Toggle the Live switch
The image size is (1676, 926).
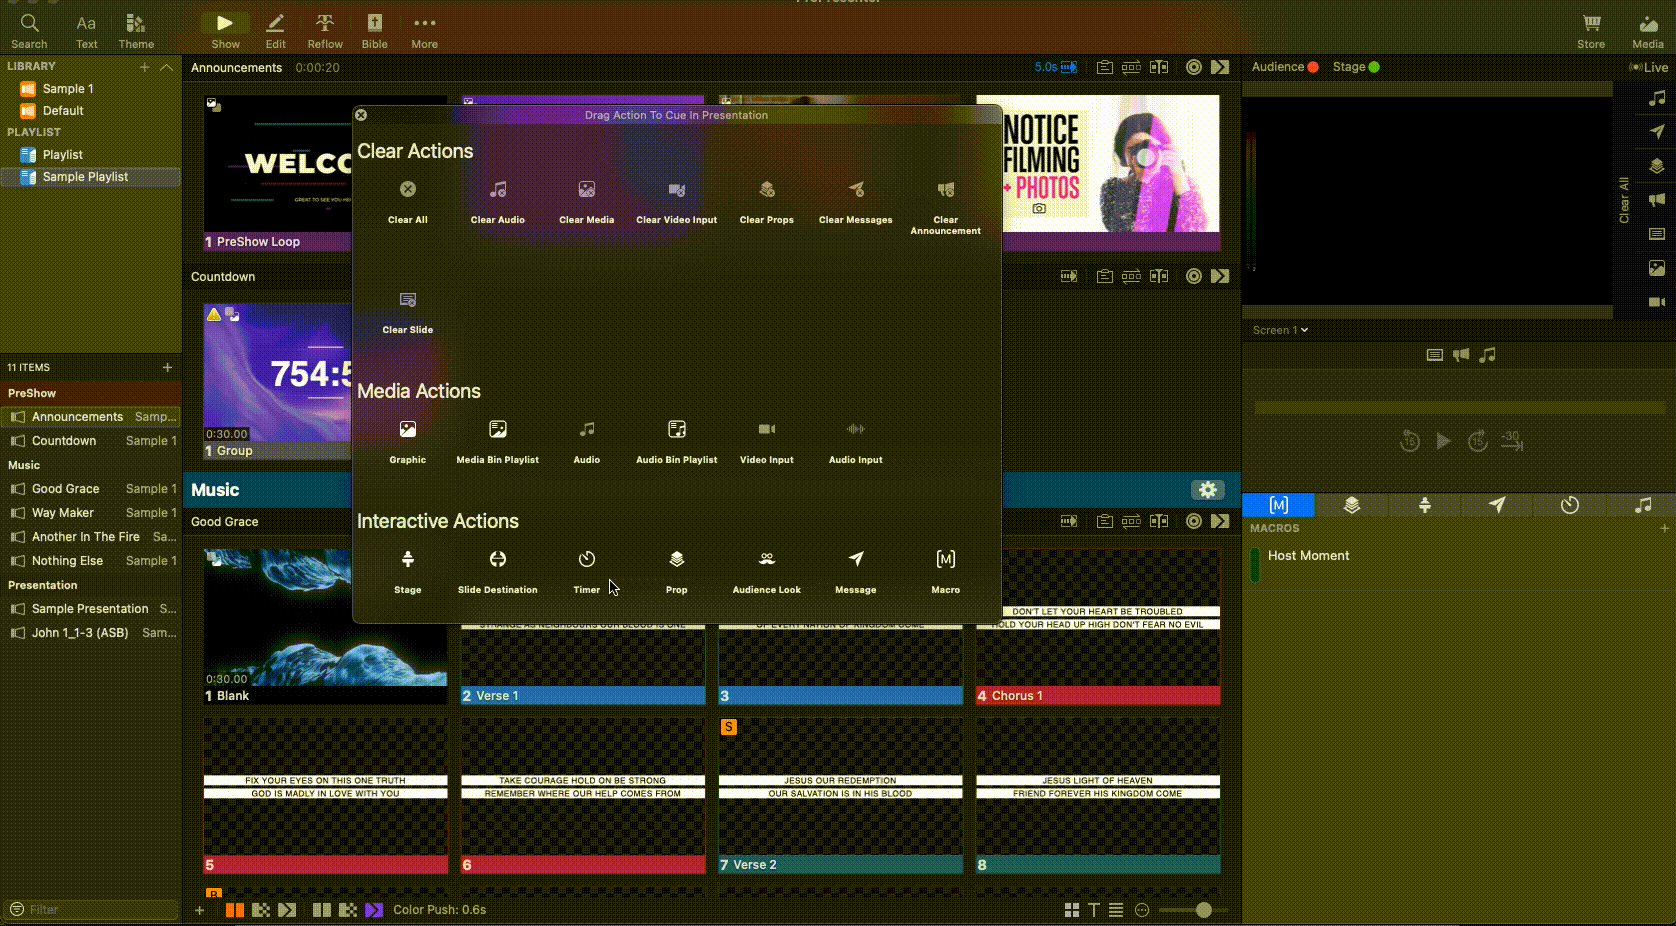pyautogui.click(x=1648, y=67)
